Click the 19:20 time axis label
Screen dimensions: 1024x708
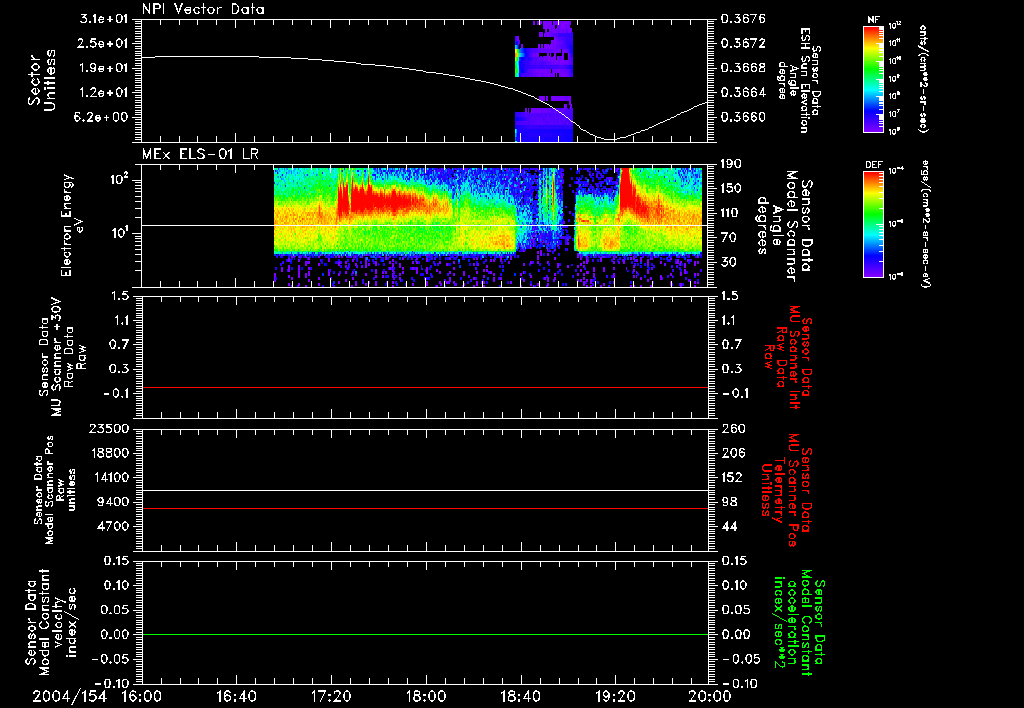coord(615,696)
